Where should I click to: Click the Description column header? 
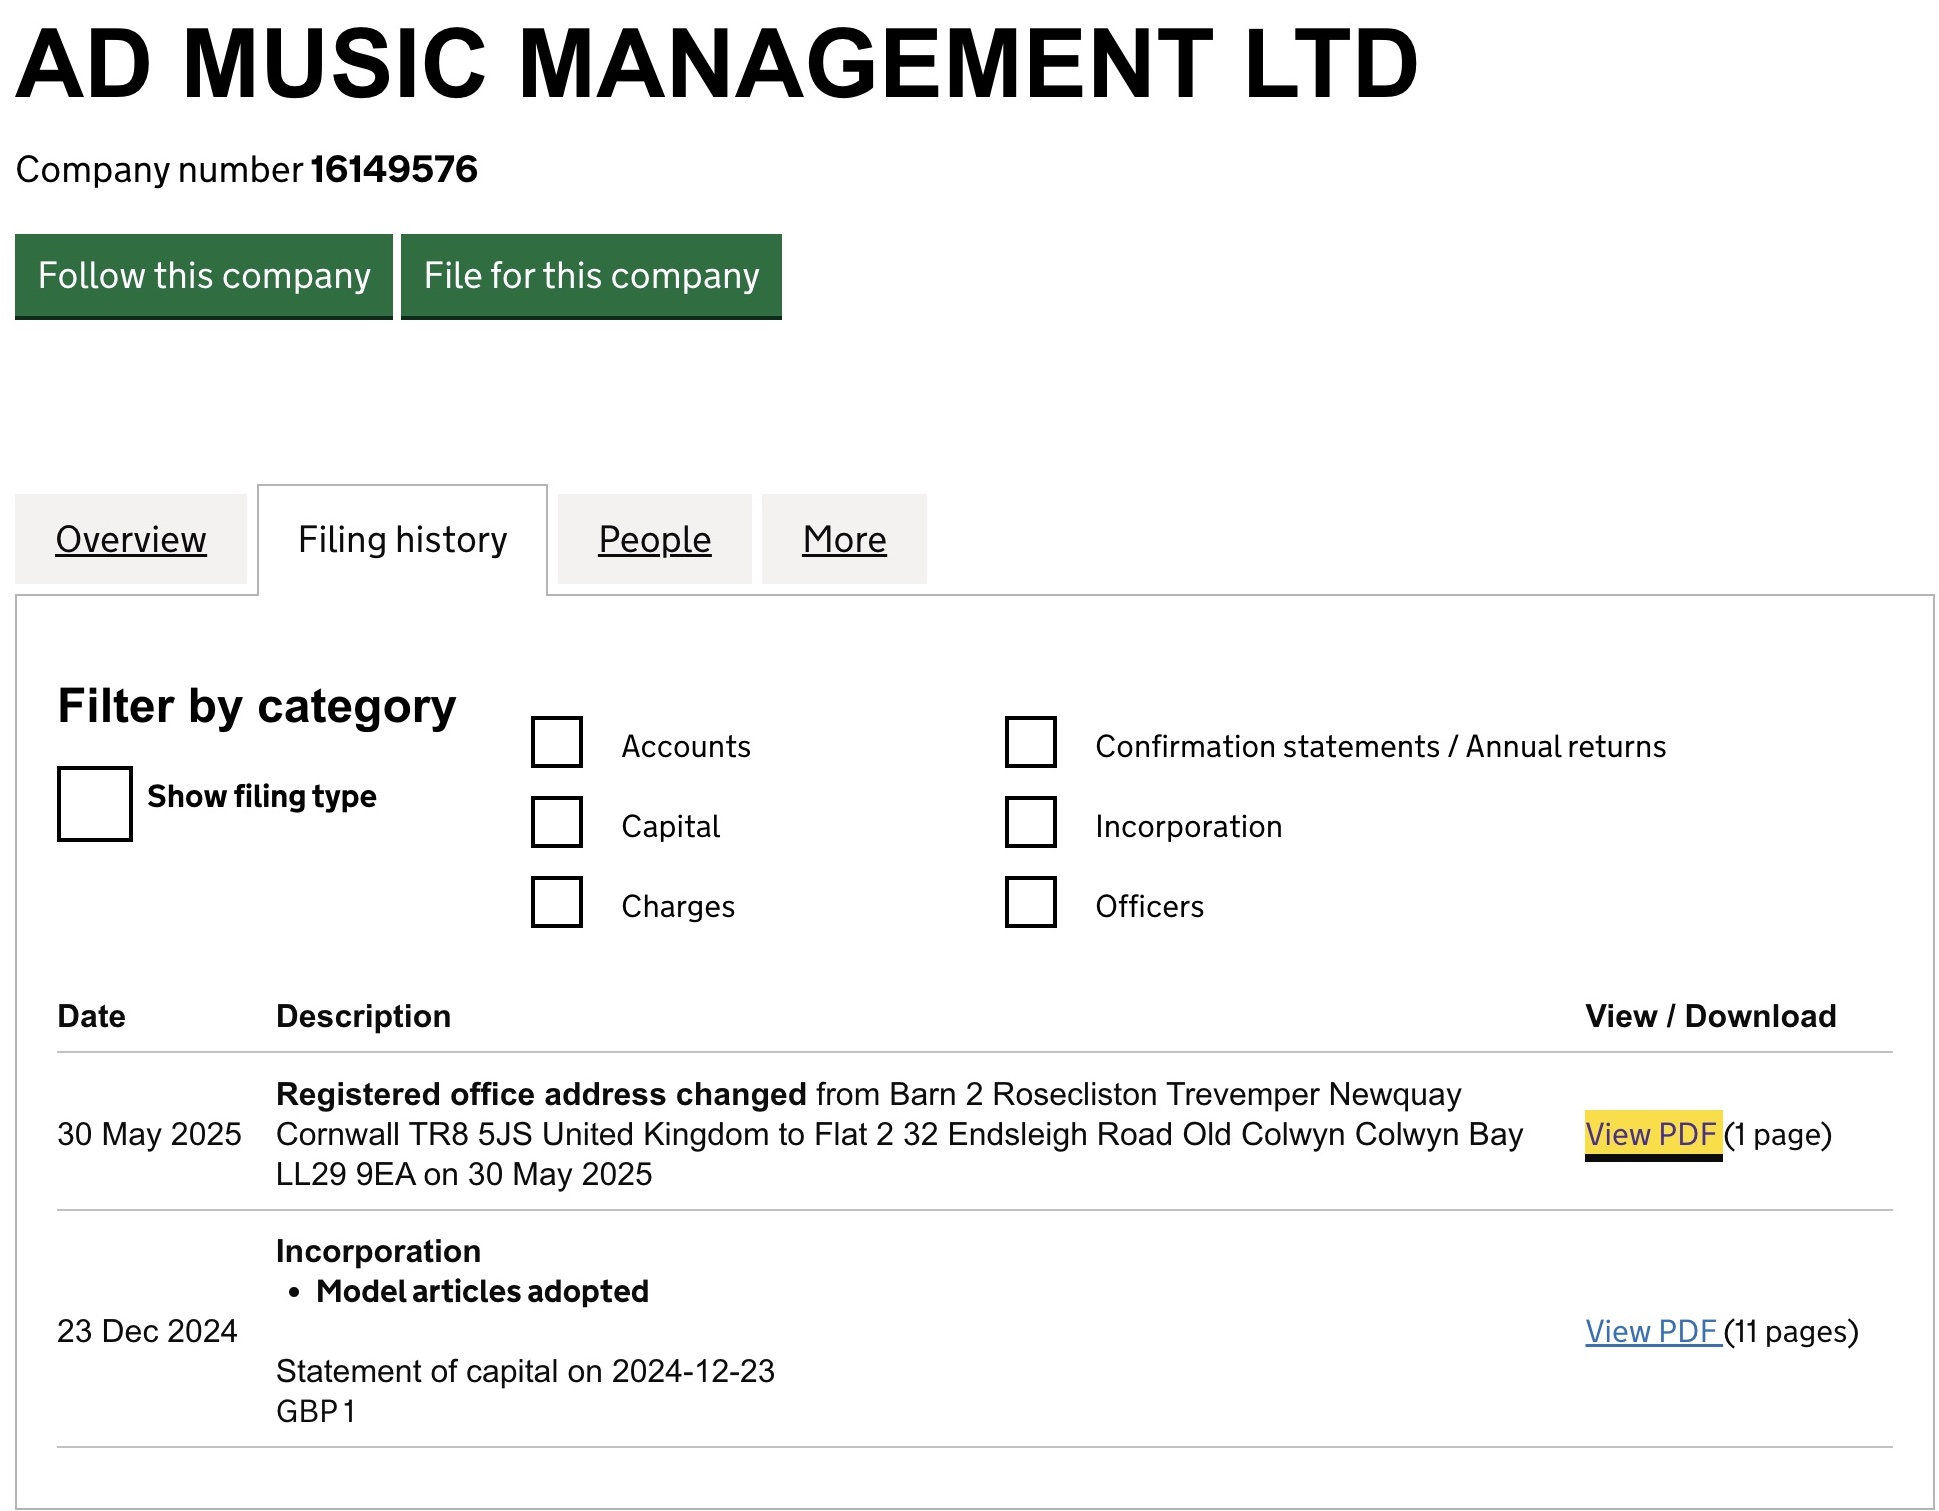pyautogui.click(x=363, y=1016)
